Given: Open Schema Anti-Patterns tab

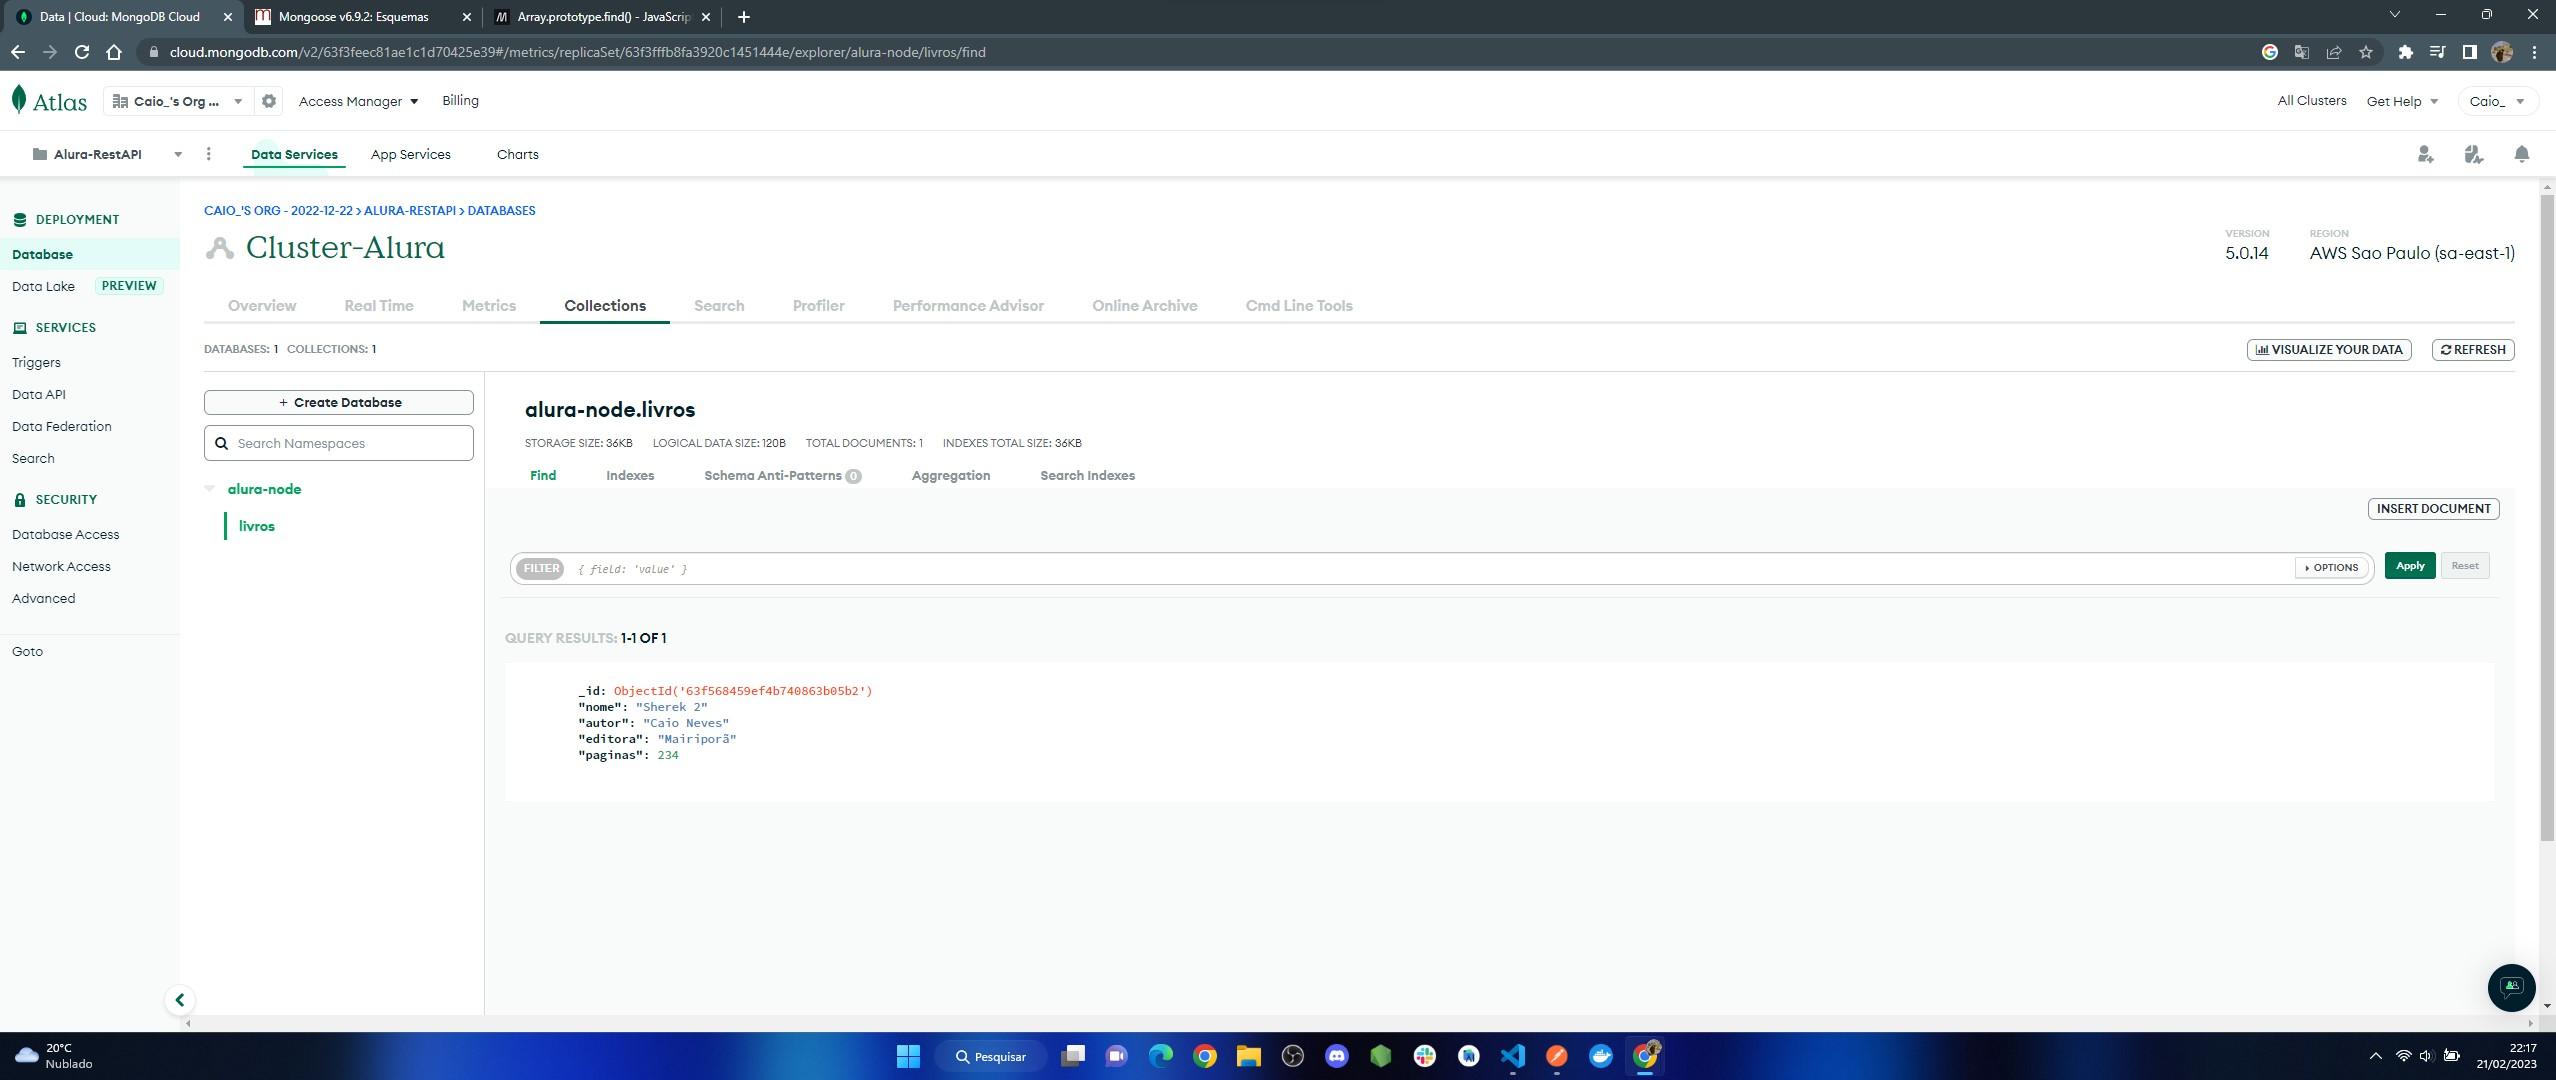Looking at the screenshot, I should click(x=782, y=476).
